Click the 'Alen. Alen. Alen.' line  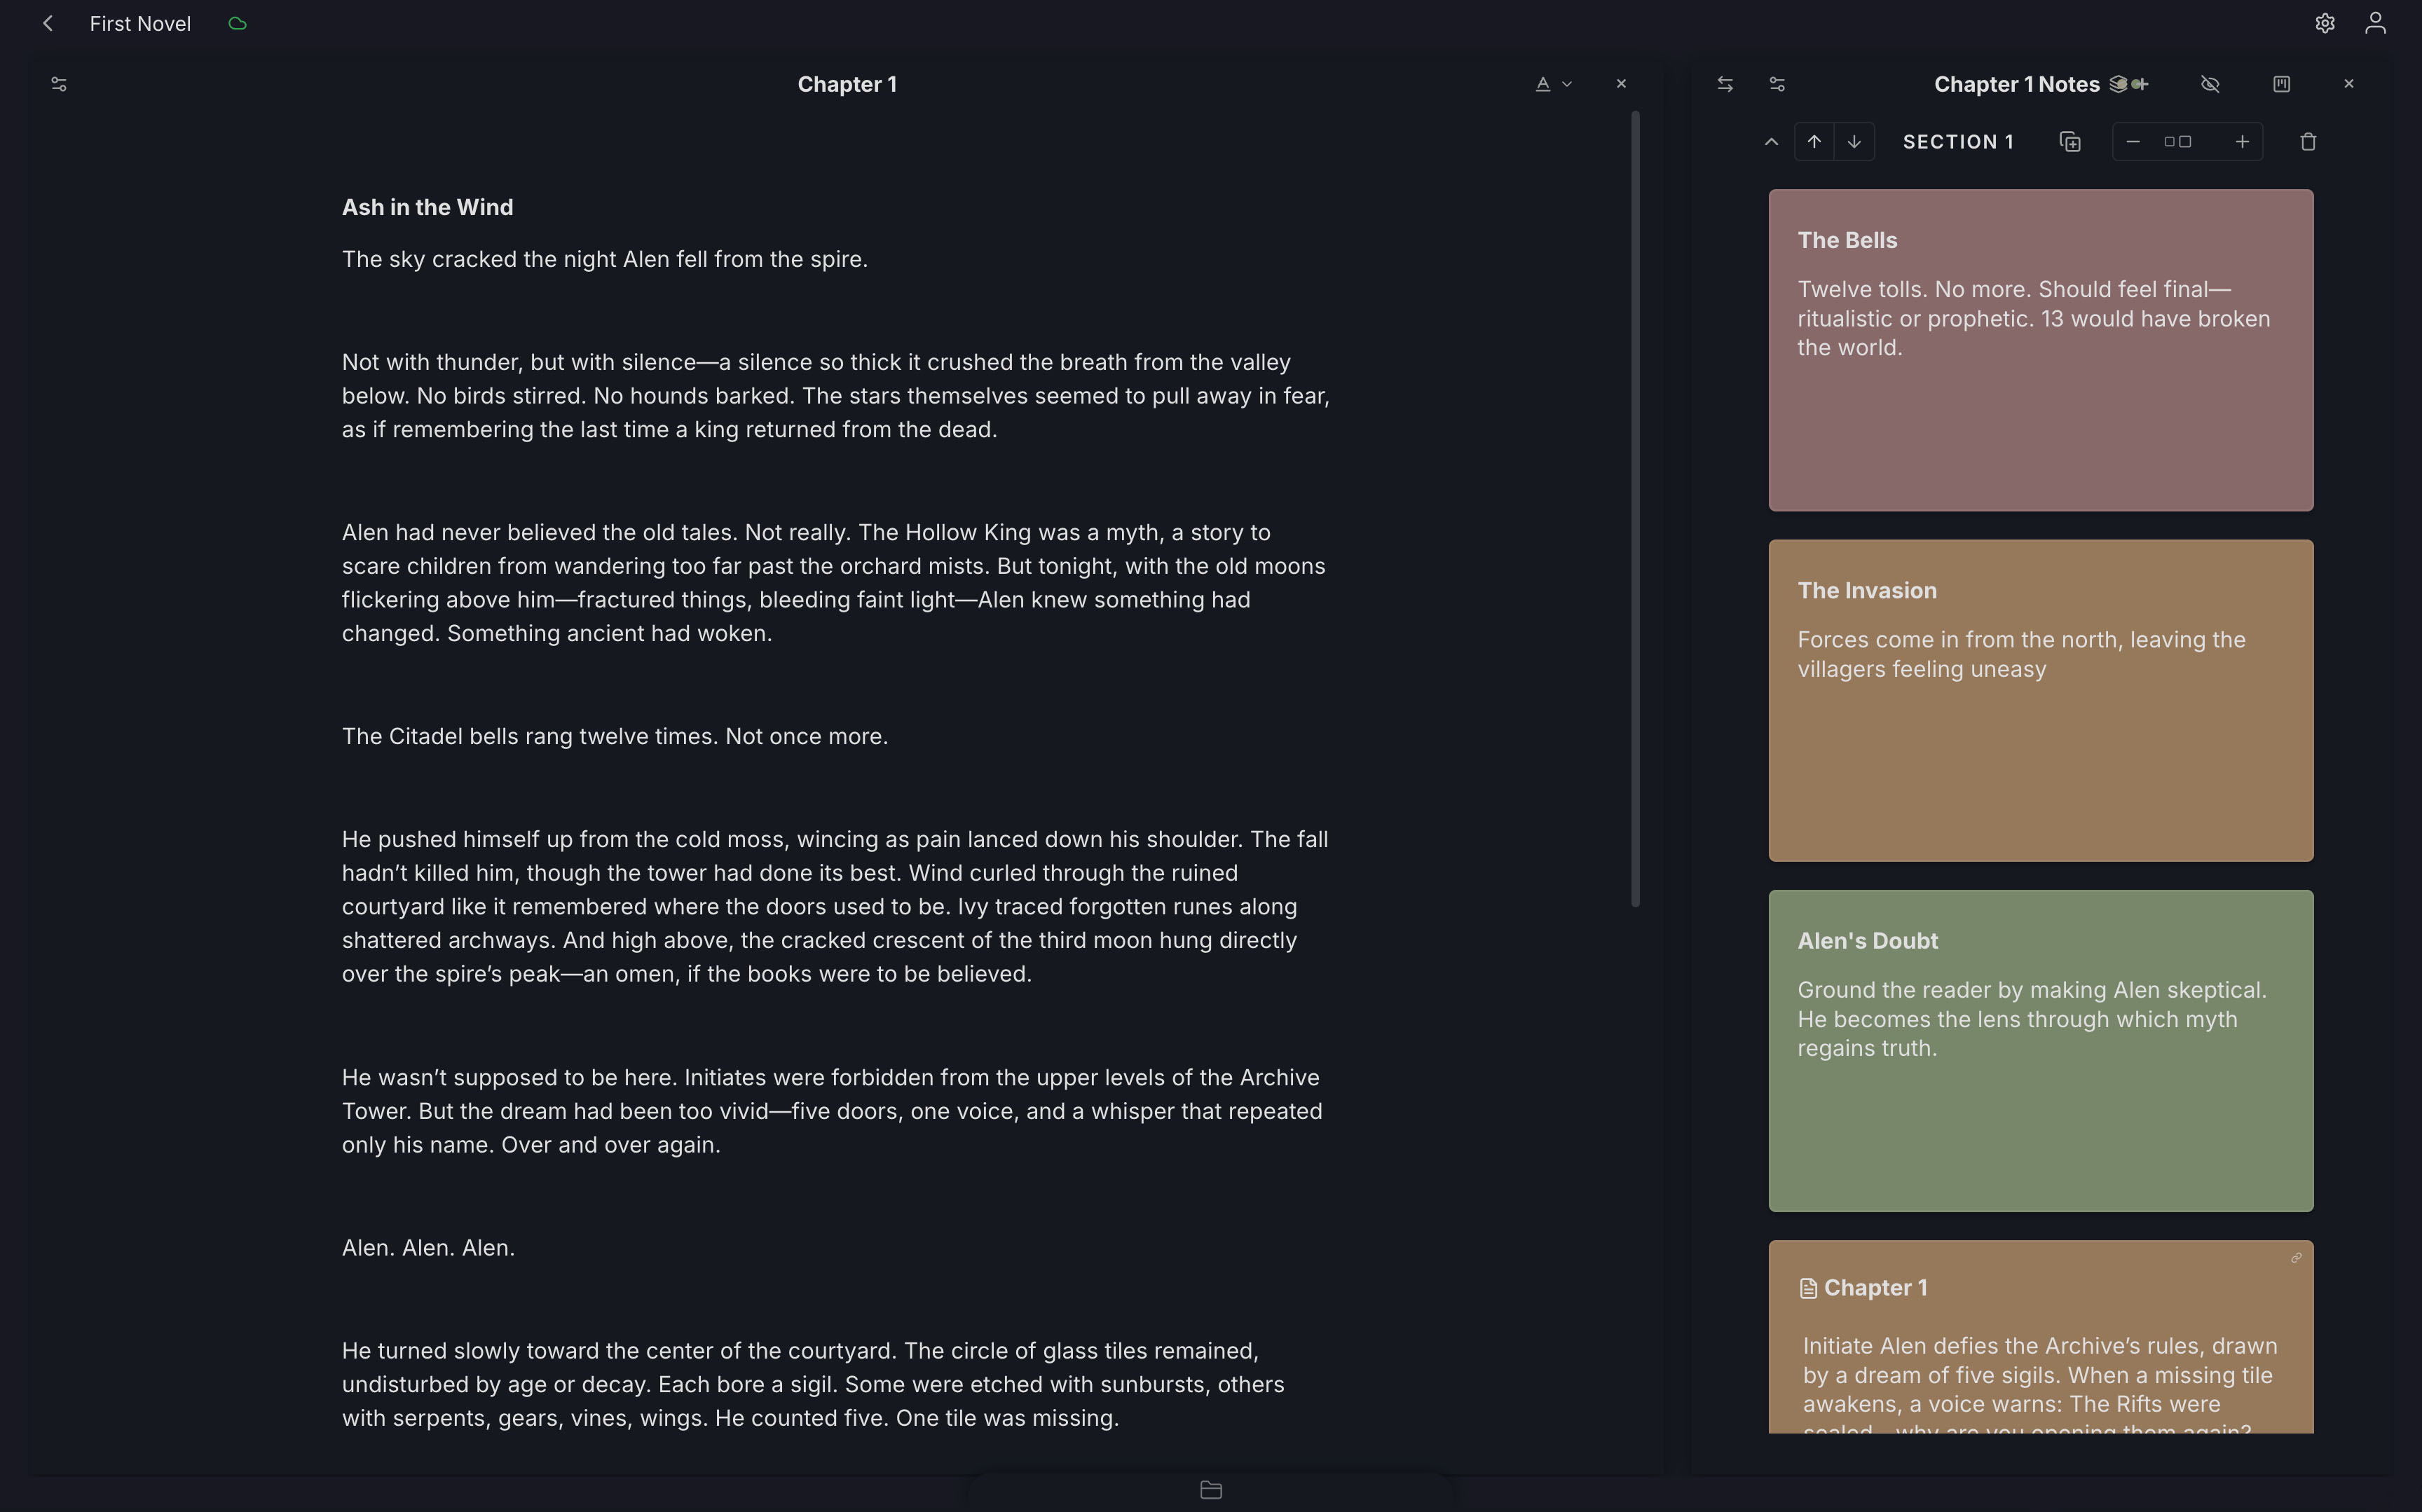[x=428, y=1248]
